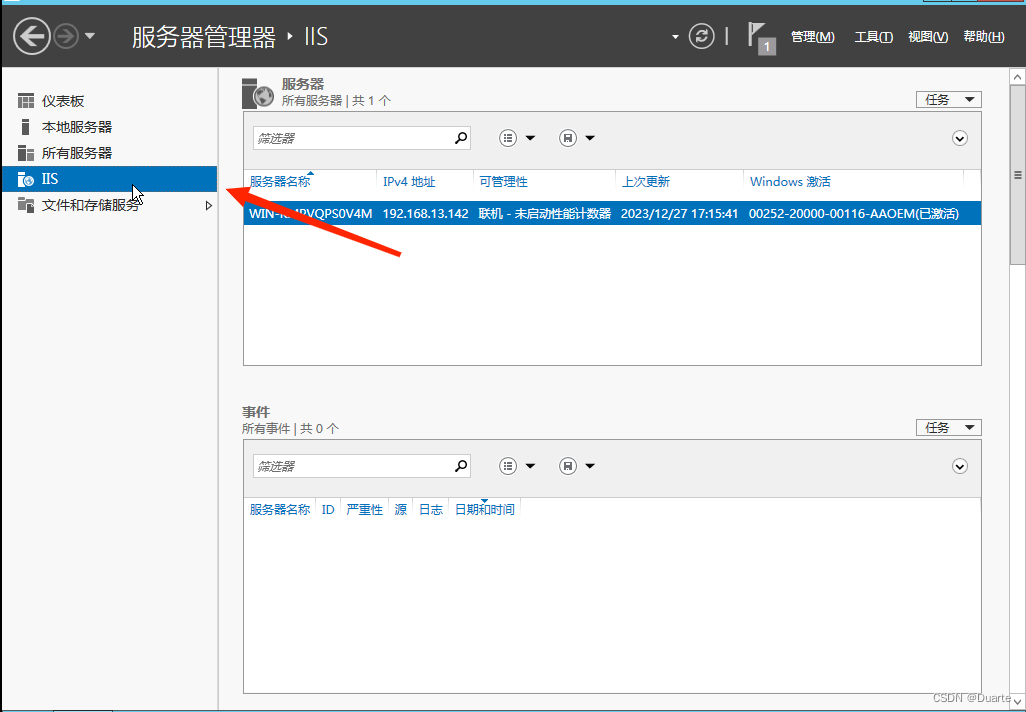Click search magnifier in 服务器 filter
Screen dimensions: 1026x712
[461, 137]
